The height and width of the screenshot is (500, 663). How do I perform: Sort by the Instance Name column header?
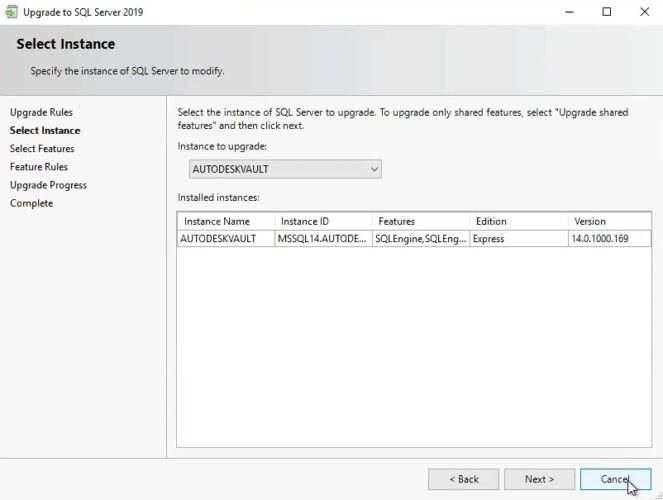[x=225, y=221]
